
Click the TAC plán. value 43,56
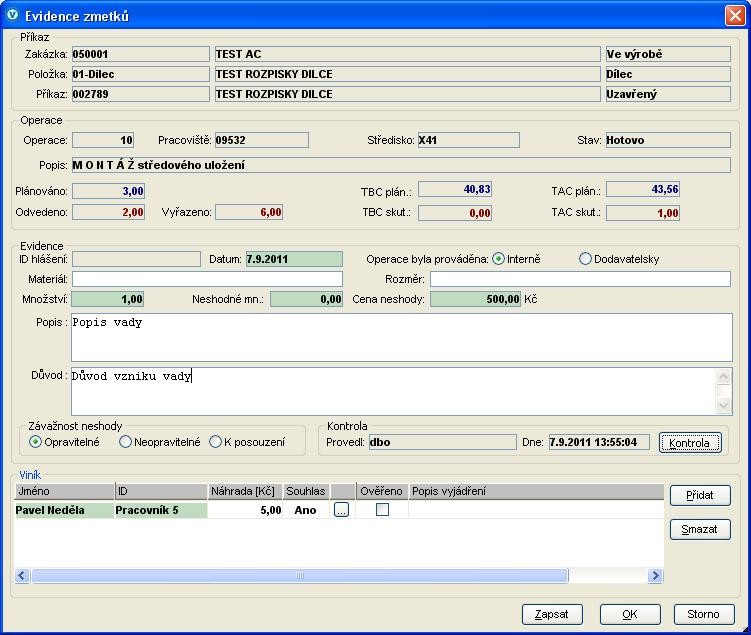[643, 189]
